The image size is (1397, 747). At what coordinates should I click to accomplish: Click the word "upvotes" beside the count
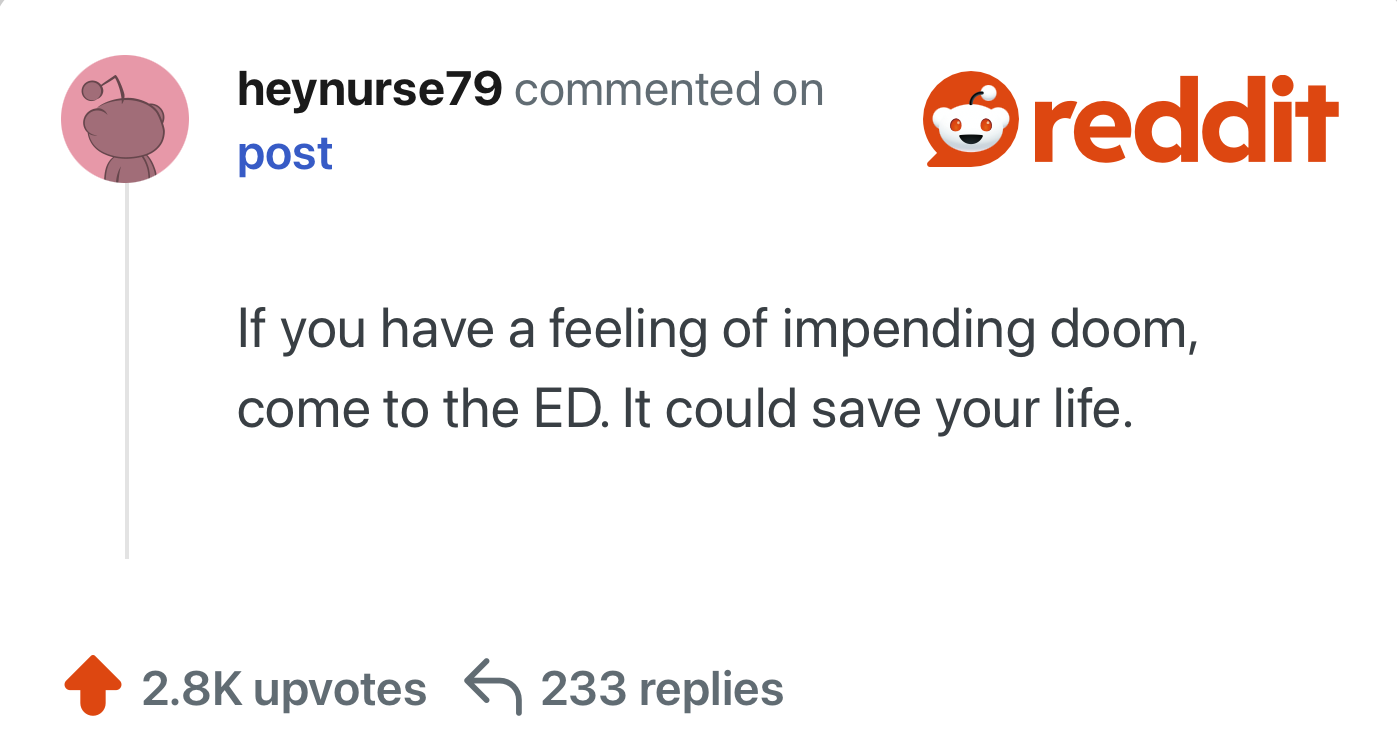(x=340, y=689)
